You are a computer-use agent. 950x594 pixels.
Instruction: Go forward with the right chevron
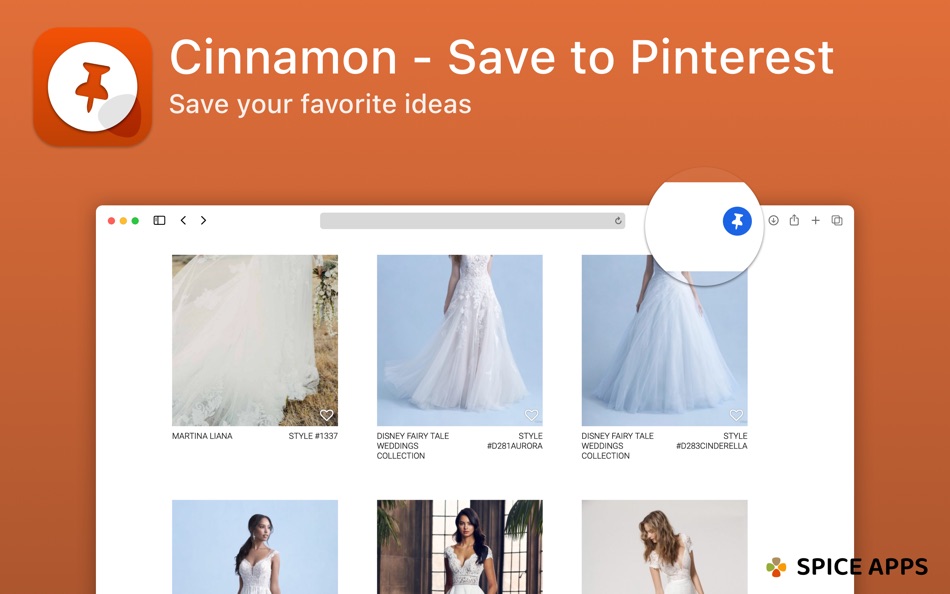click(204, 221)
